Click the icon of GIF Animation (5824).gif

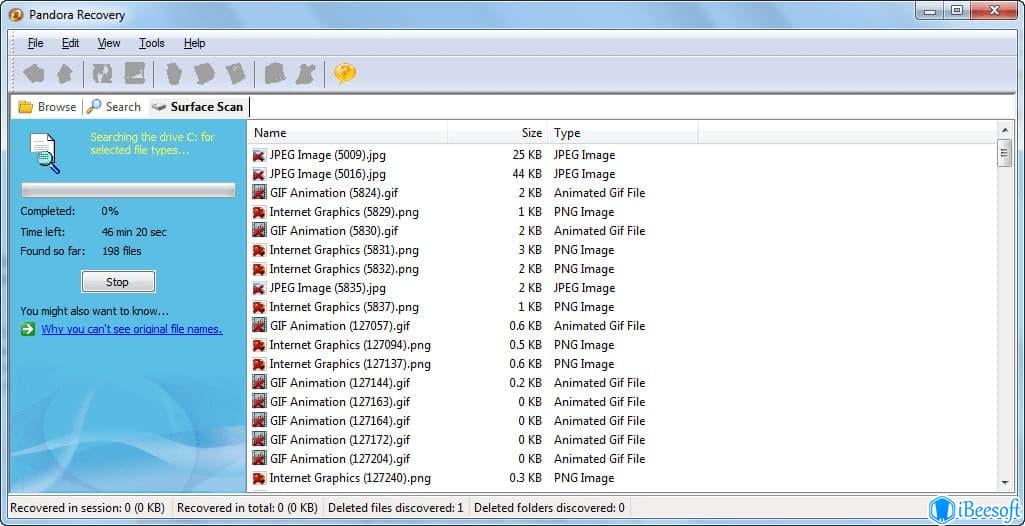click(x=259, y=193)
